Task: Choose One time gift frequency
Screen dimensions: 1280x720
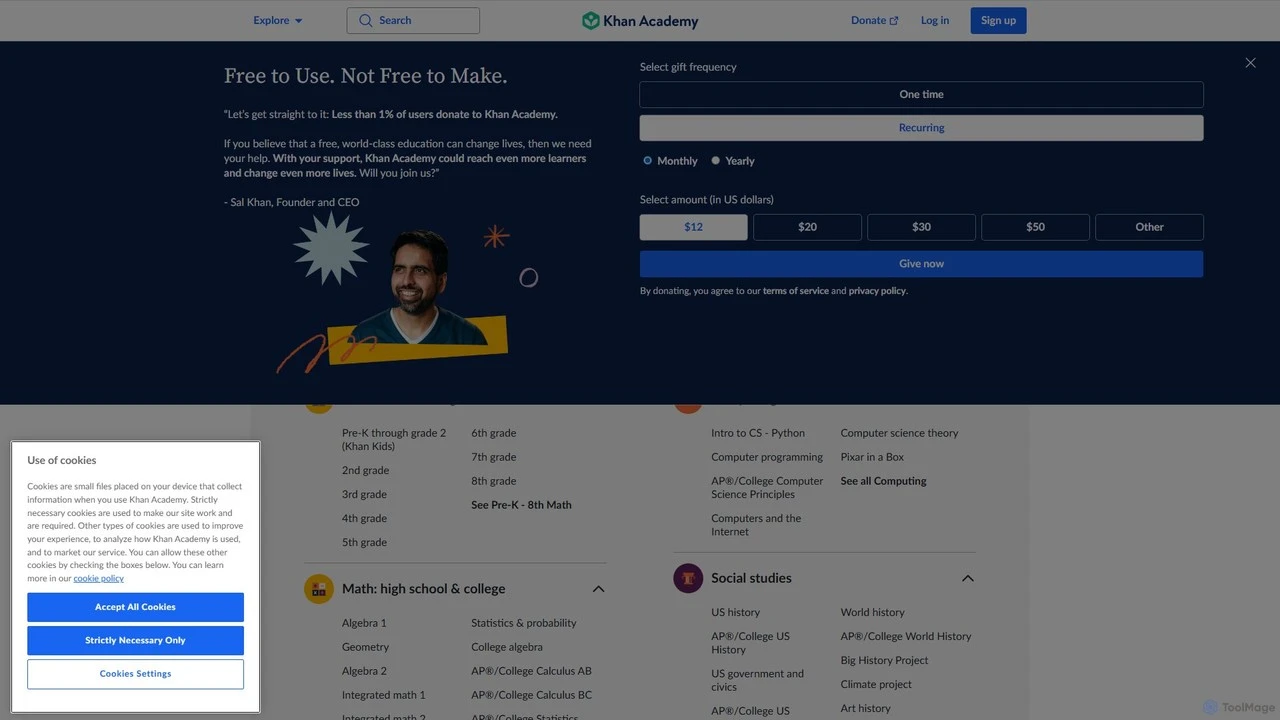Action: [921, 94]
